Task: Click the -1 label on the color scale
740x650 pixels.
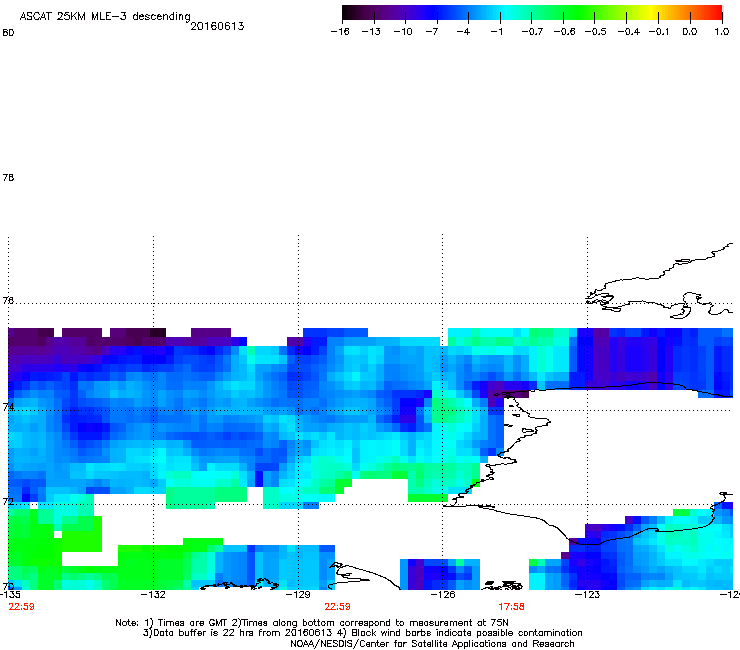Action: pos(496,32)
